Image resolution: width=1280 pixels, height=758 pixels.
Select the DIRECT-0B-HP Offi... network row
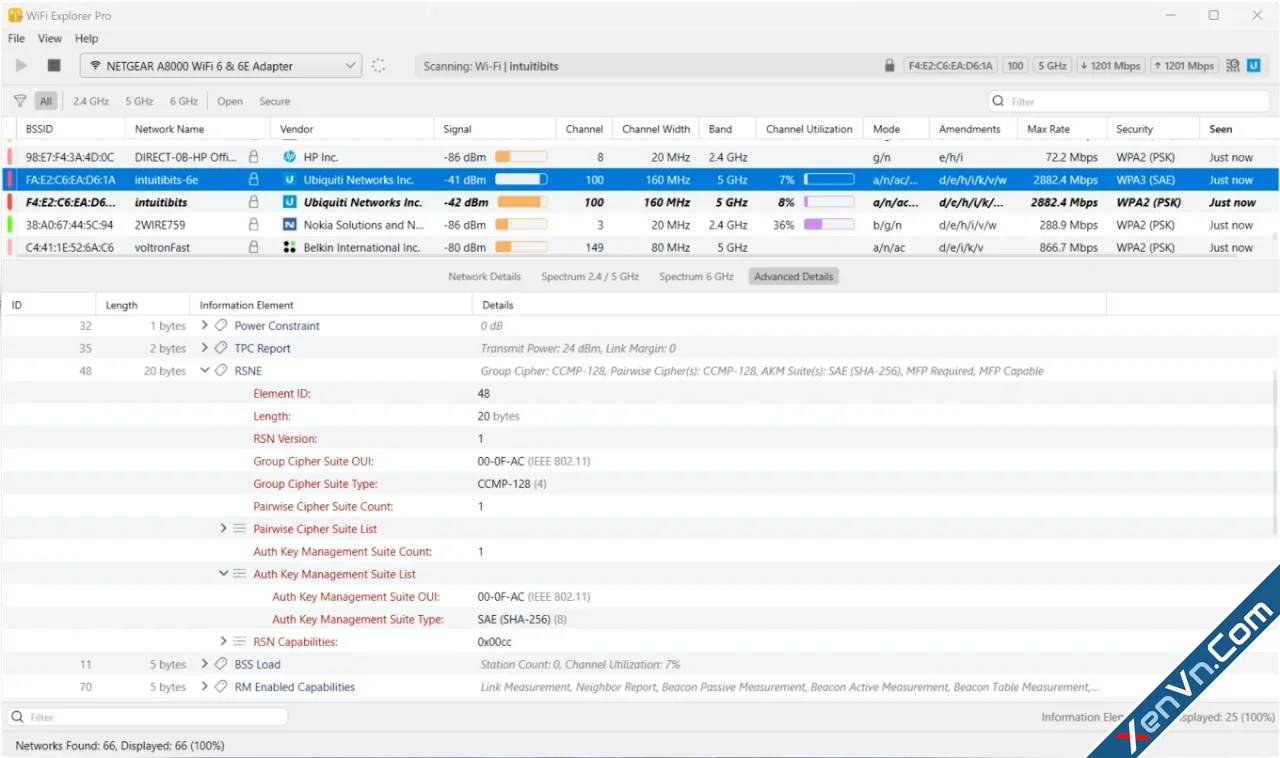(x=640, y=157)
